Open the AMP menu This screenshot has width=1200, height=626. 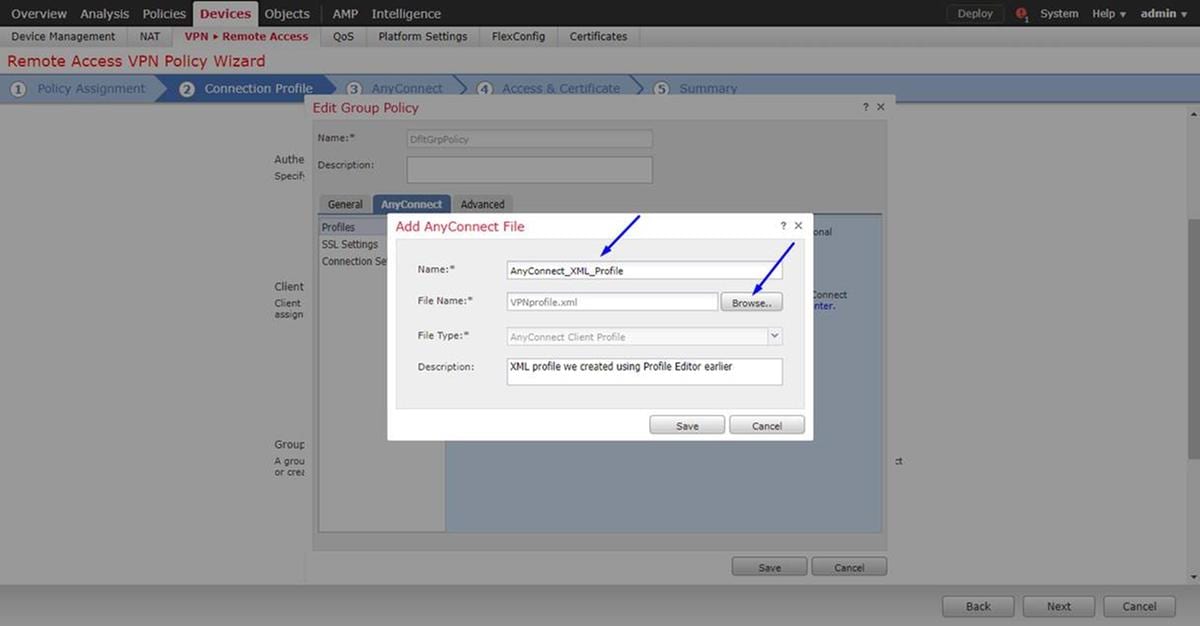(x=345, y=14)
